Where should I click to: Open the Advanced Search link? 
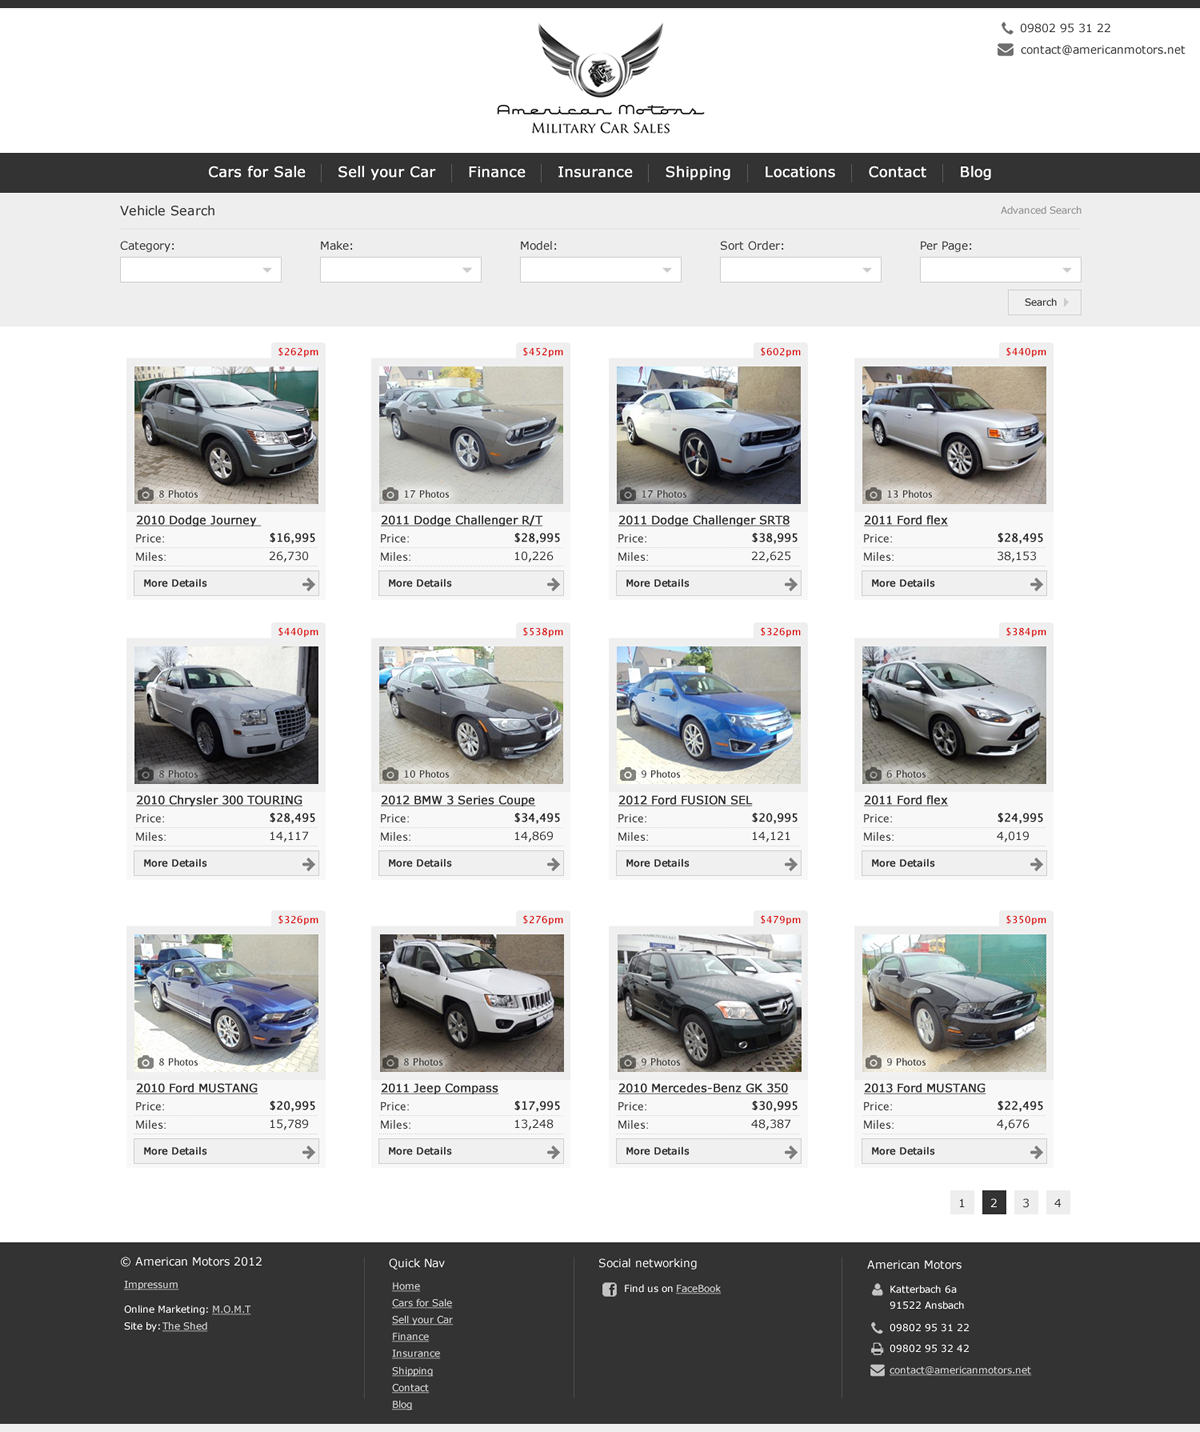pos(1040,210)
